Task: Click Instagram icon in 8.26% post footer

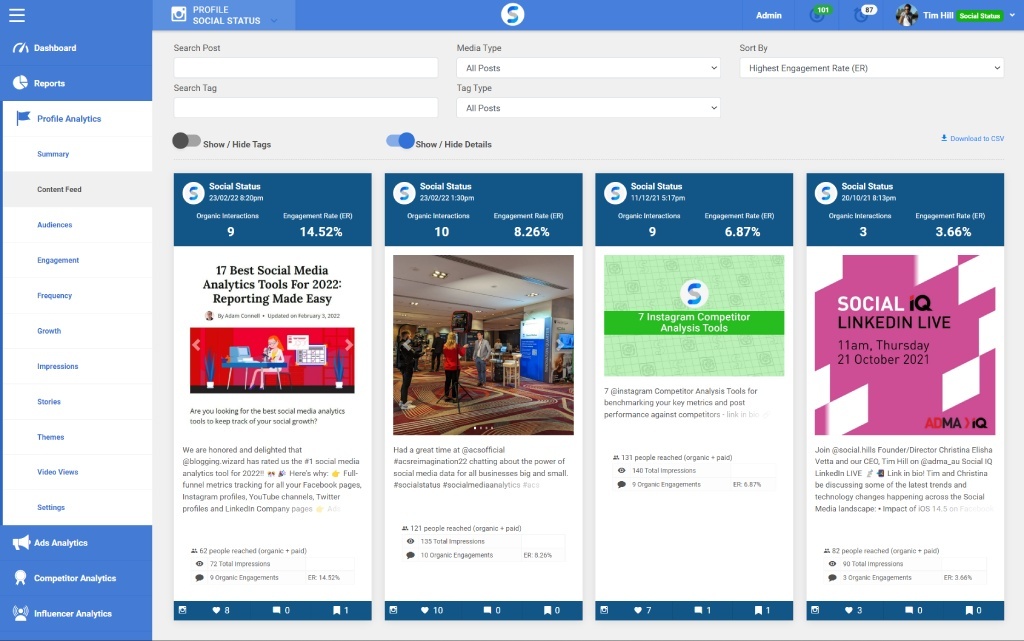Action: pyautogui.click(x=393, y=610)
